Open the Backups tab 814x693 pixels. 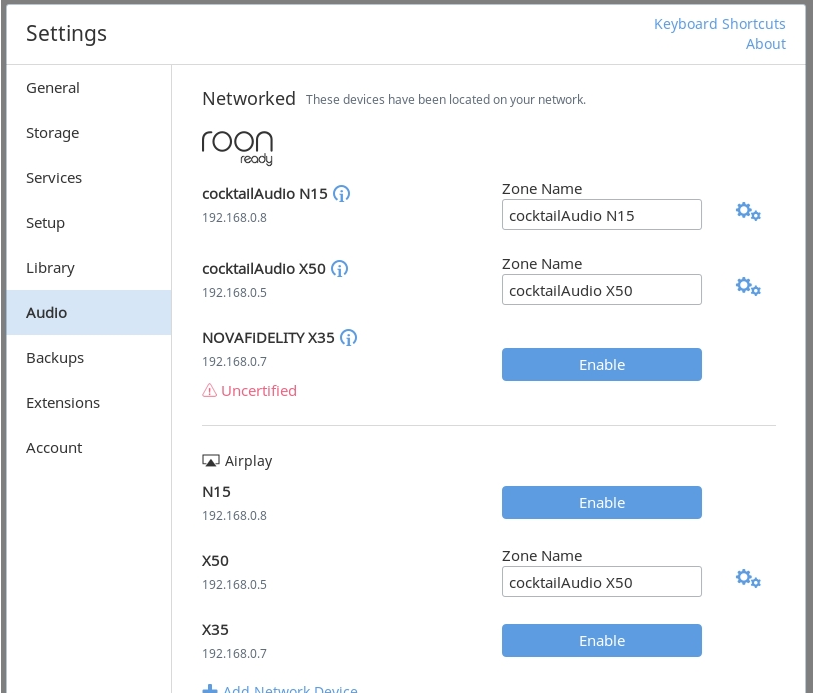89,358
